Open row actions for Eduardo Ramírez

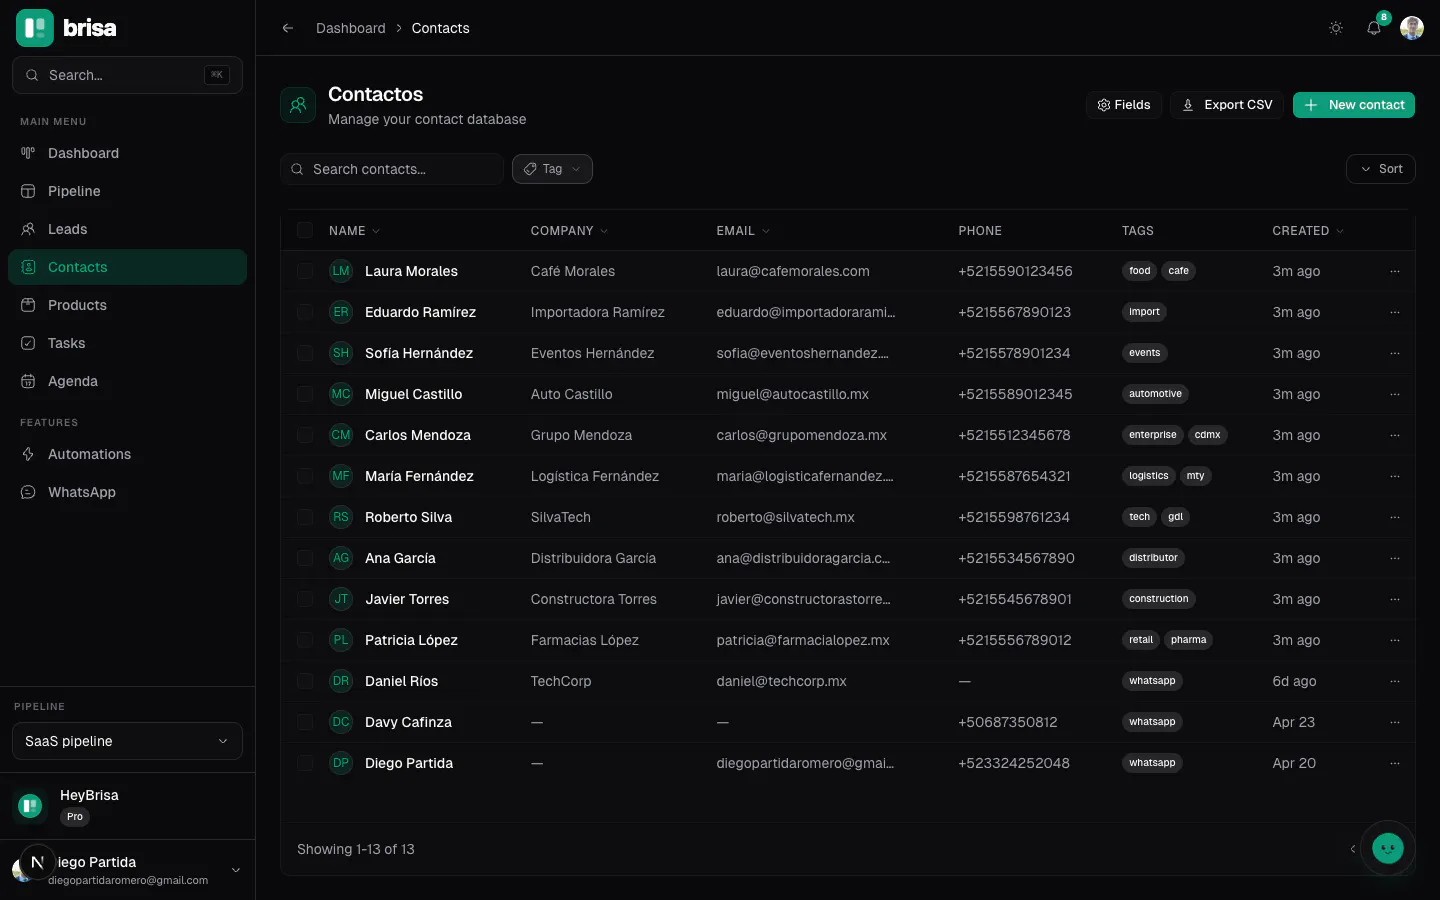coord(1395,312)
